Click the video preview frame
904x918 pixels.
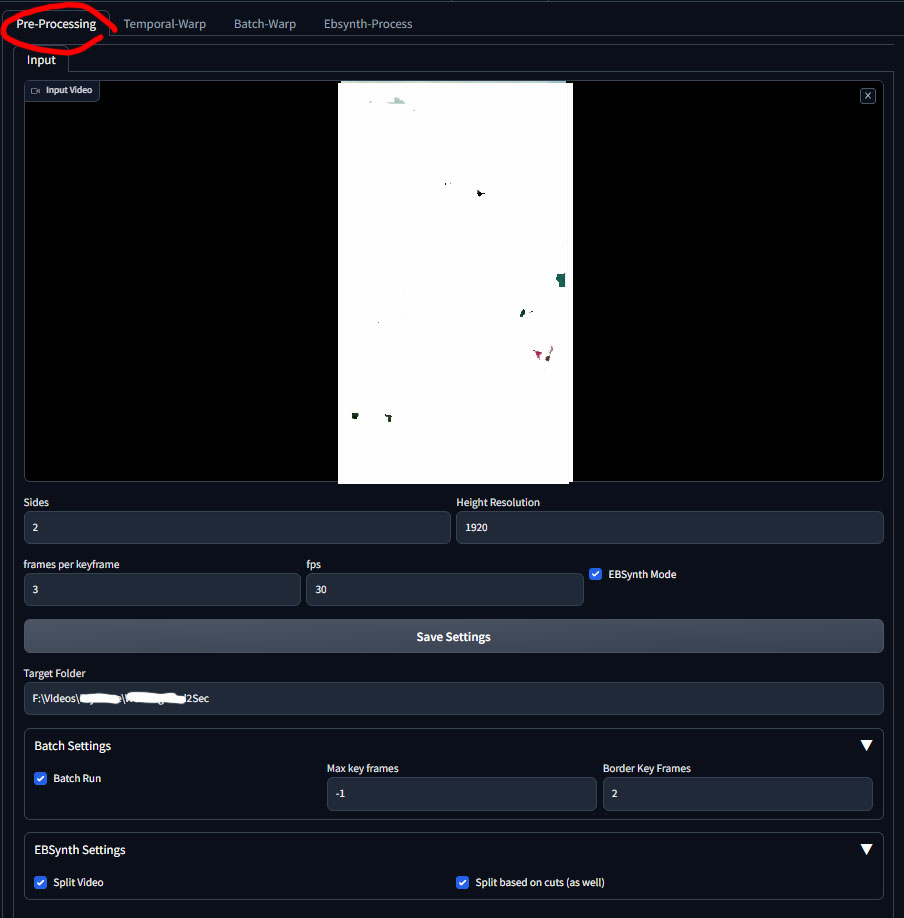coord(455,281)
